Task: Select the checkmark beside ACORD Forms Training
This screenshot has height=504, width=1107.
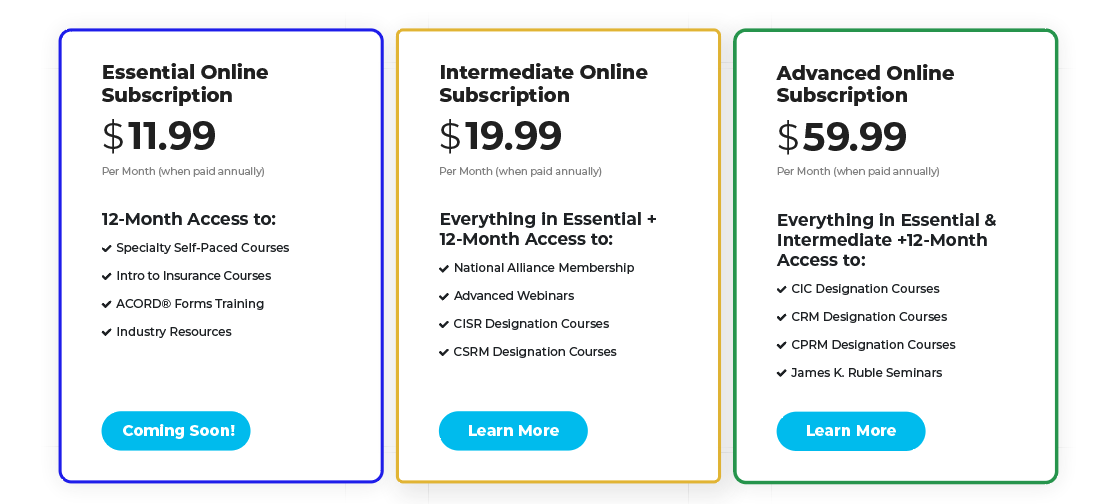Action: coord(107,304)
